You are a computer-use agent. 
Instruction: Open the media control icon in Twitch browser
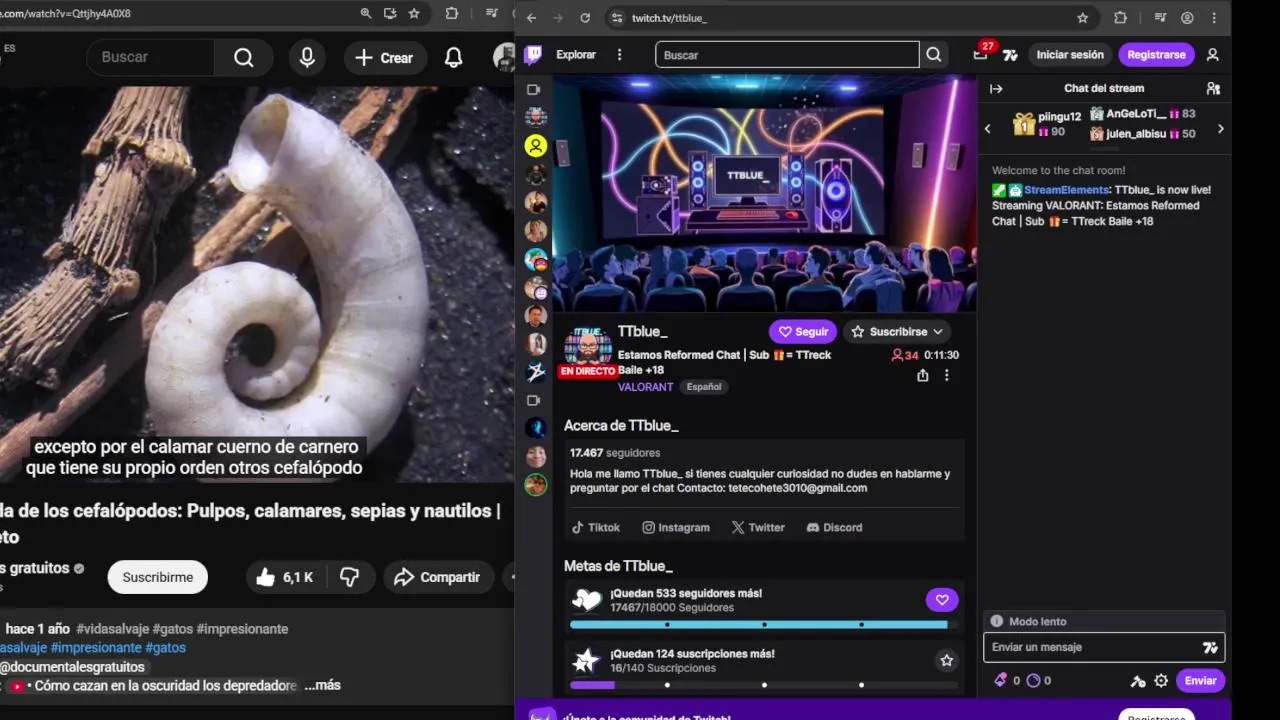[1159, 18]
